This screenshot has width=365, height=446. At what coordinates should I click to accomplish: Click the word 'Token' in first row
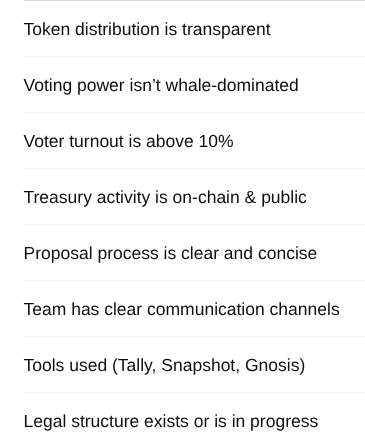[47, 29]
